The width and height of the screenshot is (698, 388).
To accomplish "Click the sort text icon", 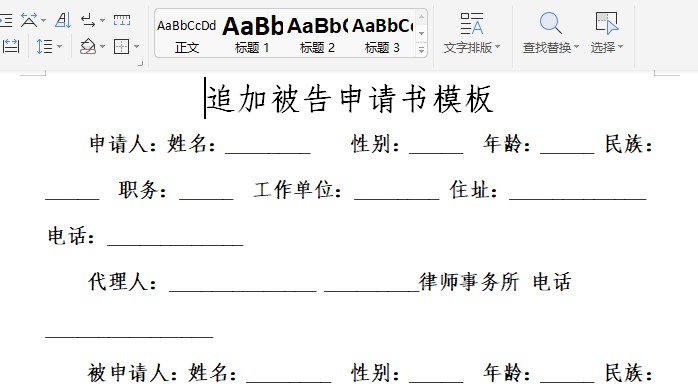I will click(x=63, y=20).
